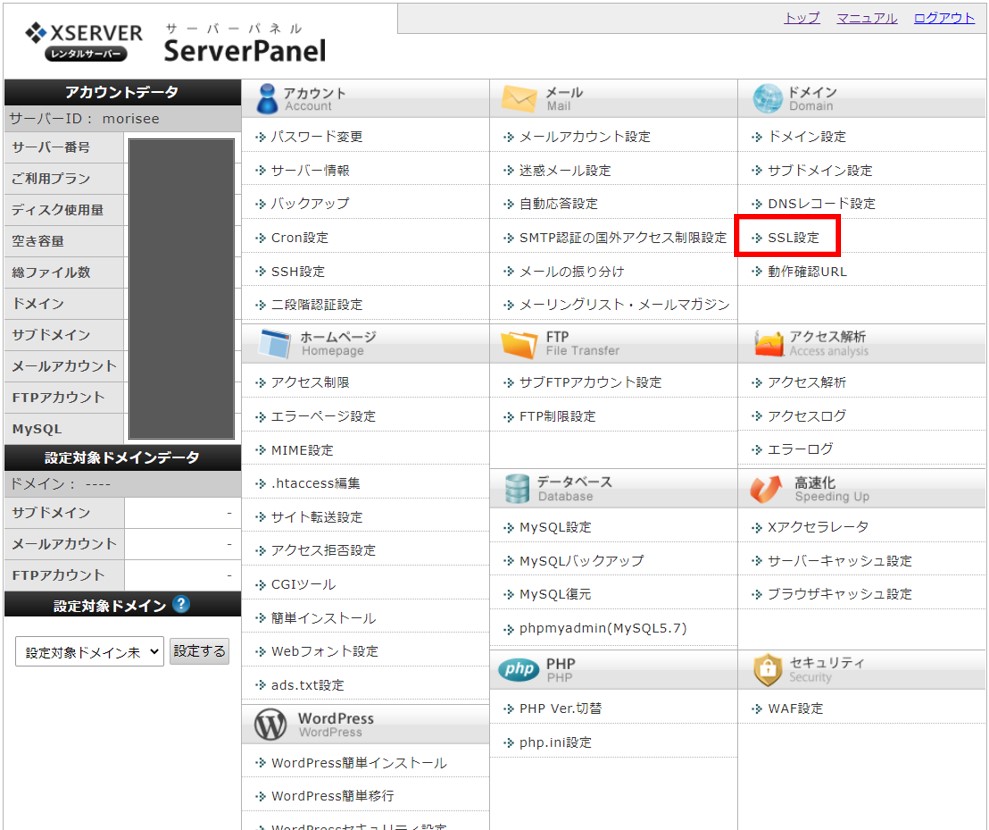
Task: Open DNSレコード設定
Action: tap(821, 204)
